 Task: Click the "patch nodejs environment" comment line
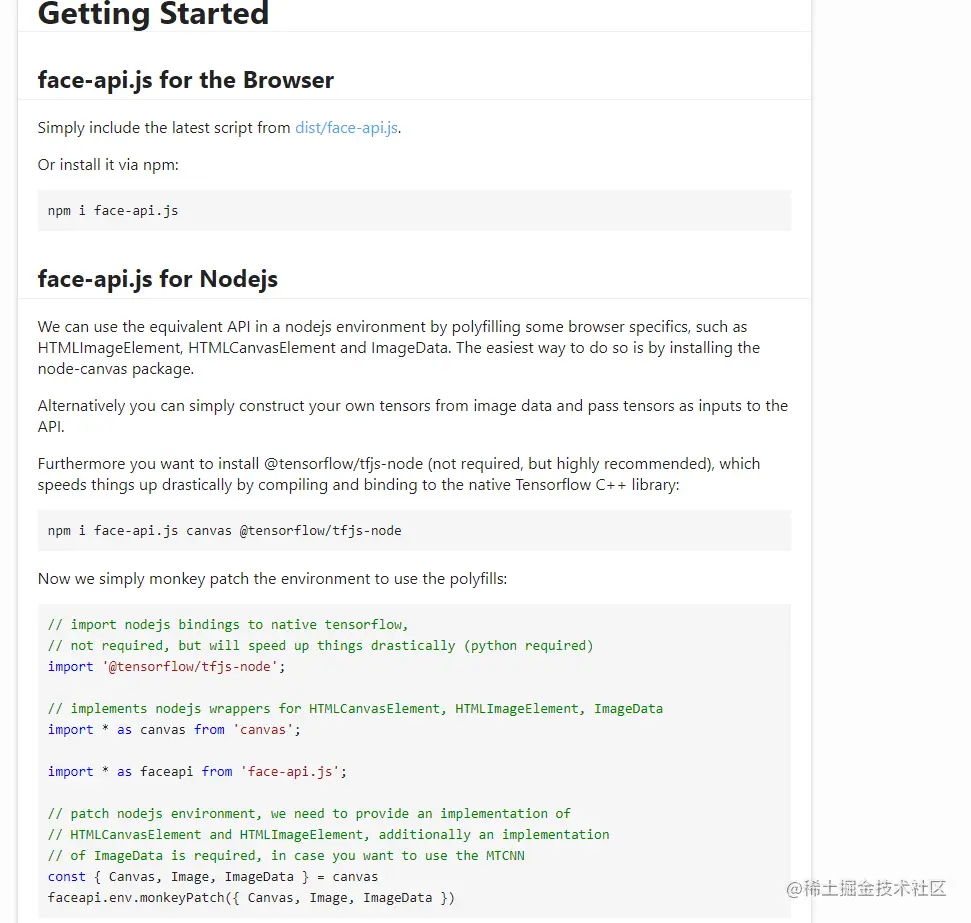pos(309,813)
